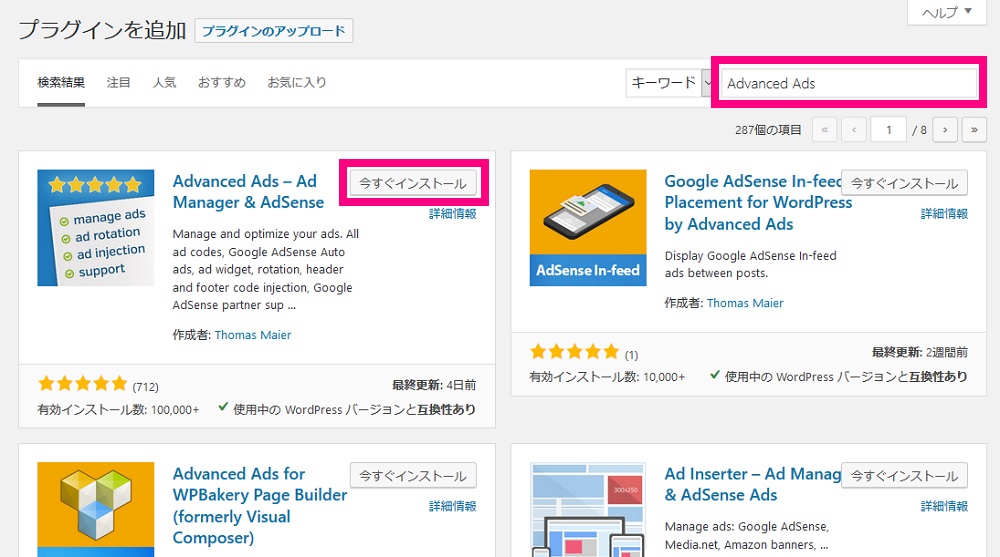Click プラグインのアップロード button
Viewport: 1000px width, 557px height.
[x=274, y=31]
